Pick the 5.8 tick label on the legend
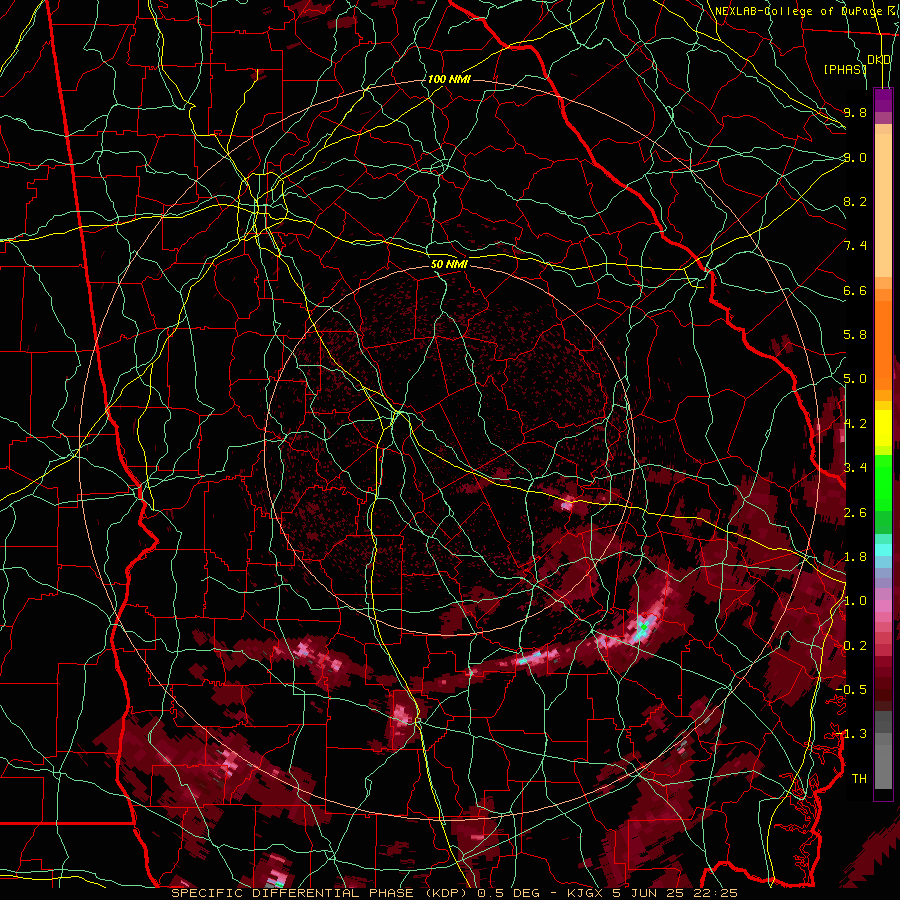This screenshot has height=900, width=900. pos(855,335)
